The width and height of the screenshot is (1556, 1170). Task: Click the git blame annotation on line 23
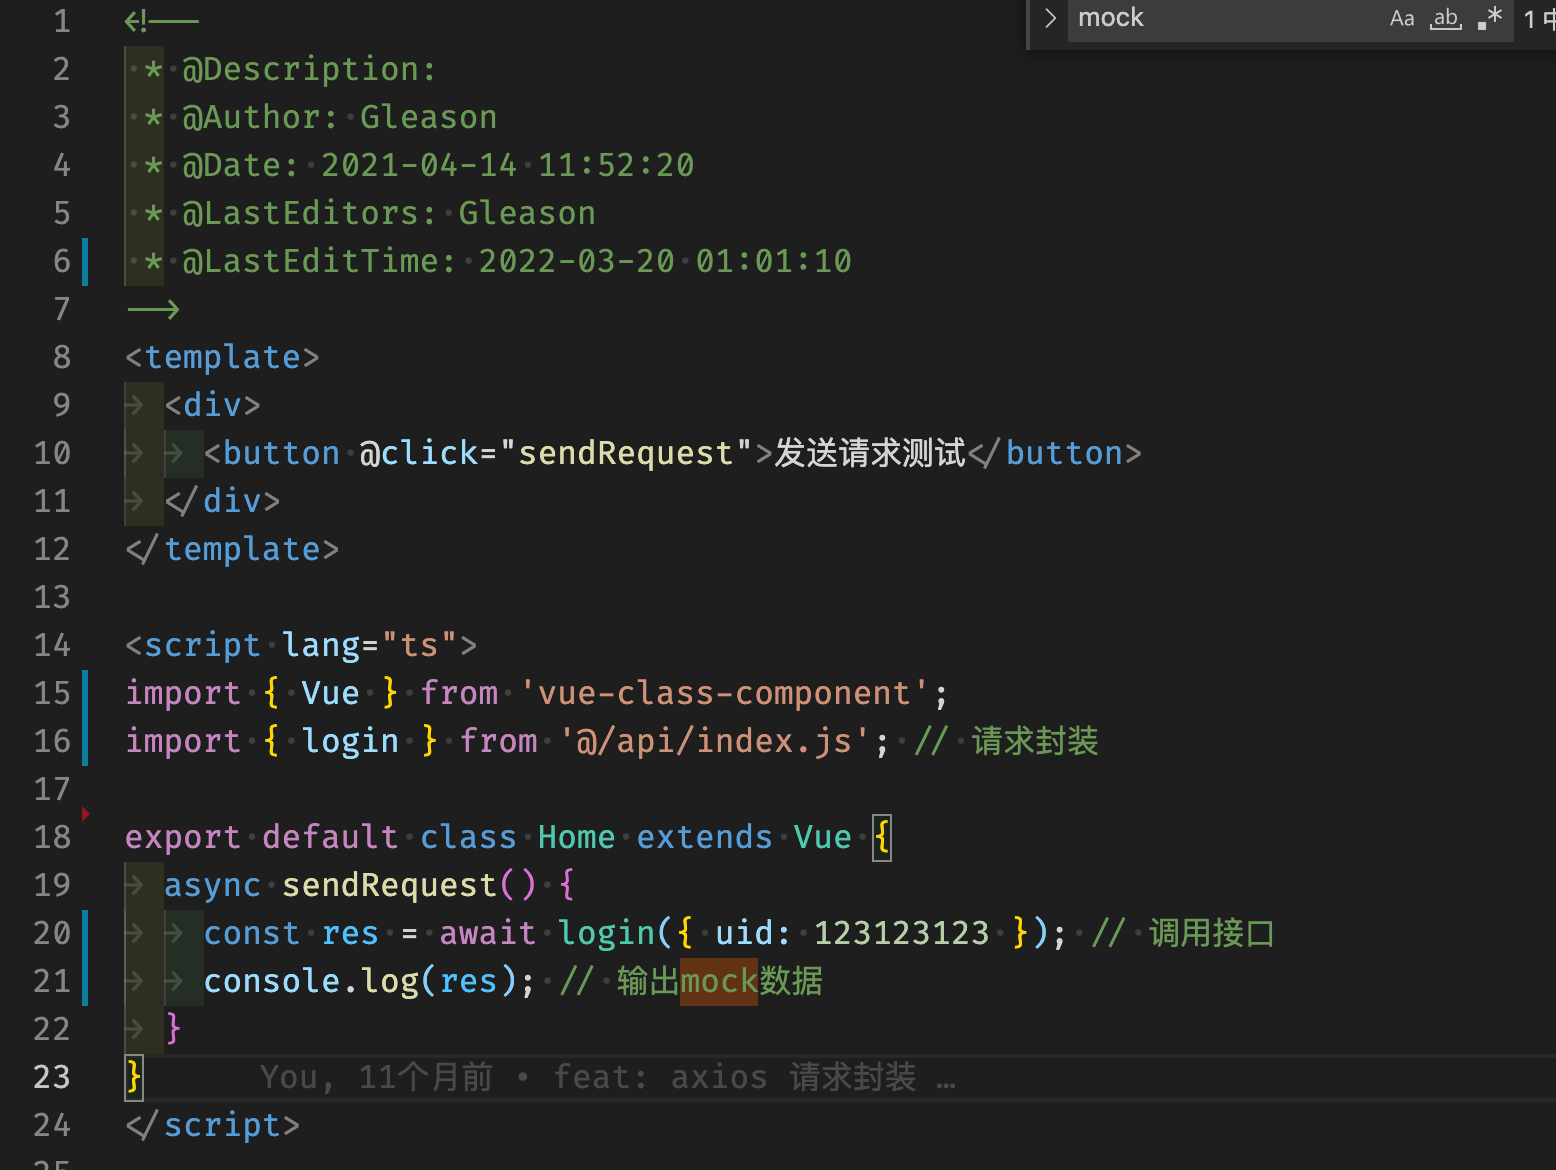point(608,1077)
